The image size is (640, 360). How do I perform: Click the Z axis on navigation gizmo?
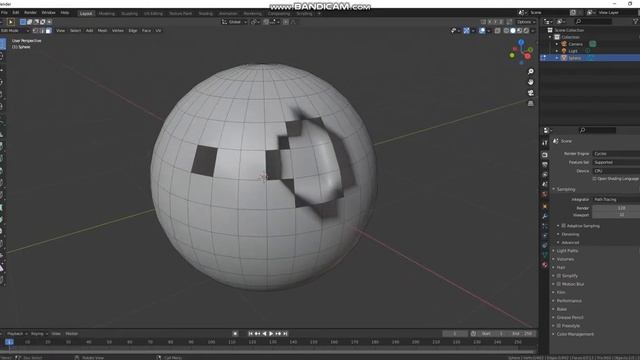point(521,42)
